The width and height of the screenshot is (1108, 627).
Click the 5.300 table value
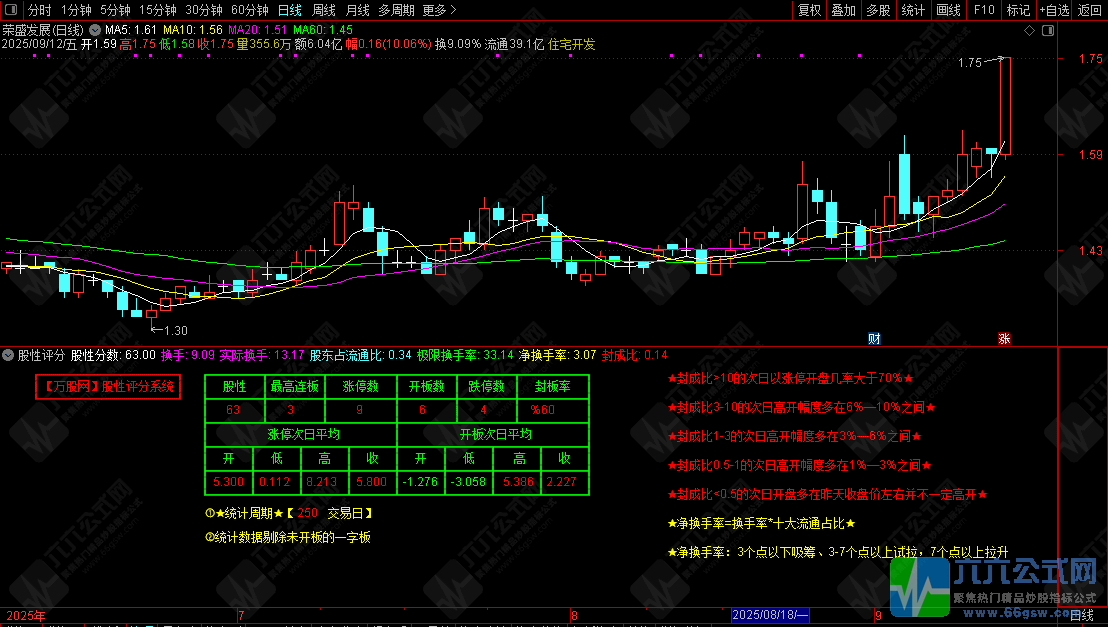point(228,482)
